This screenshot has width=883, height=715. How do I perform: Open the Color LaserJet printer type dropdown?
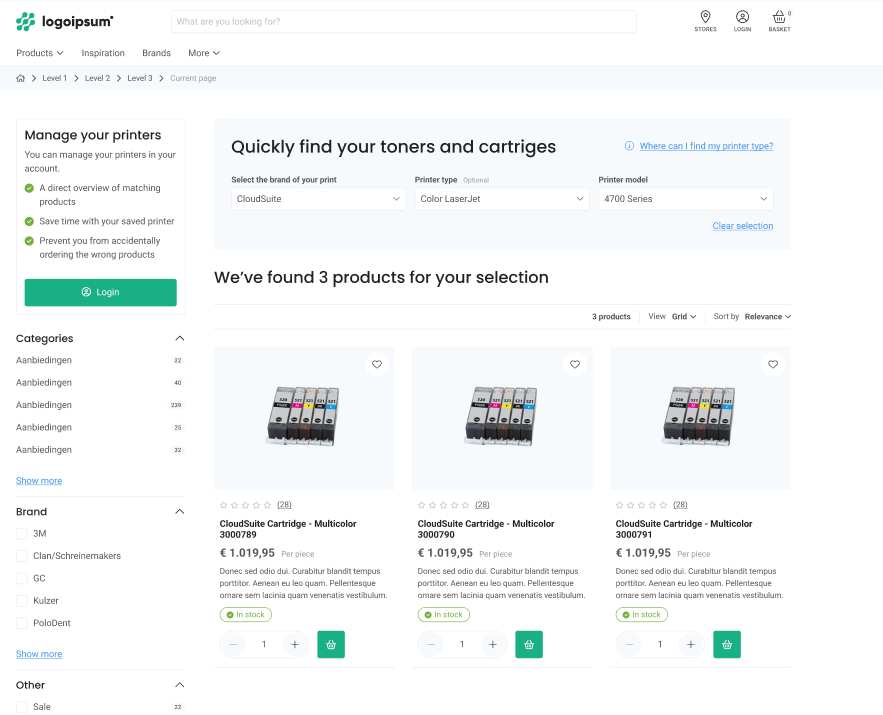click(501, 198)
